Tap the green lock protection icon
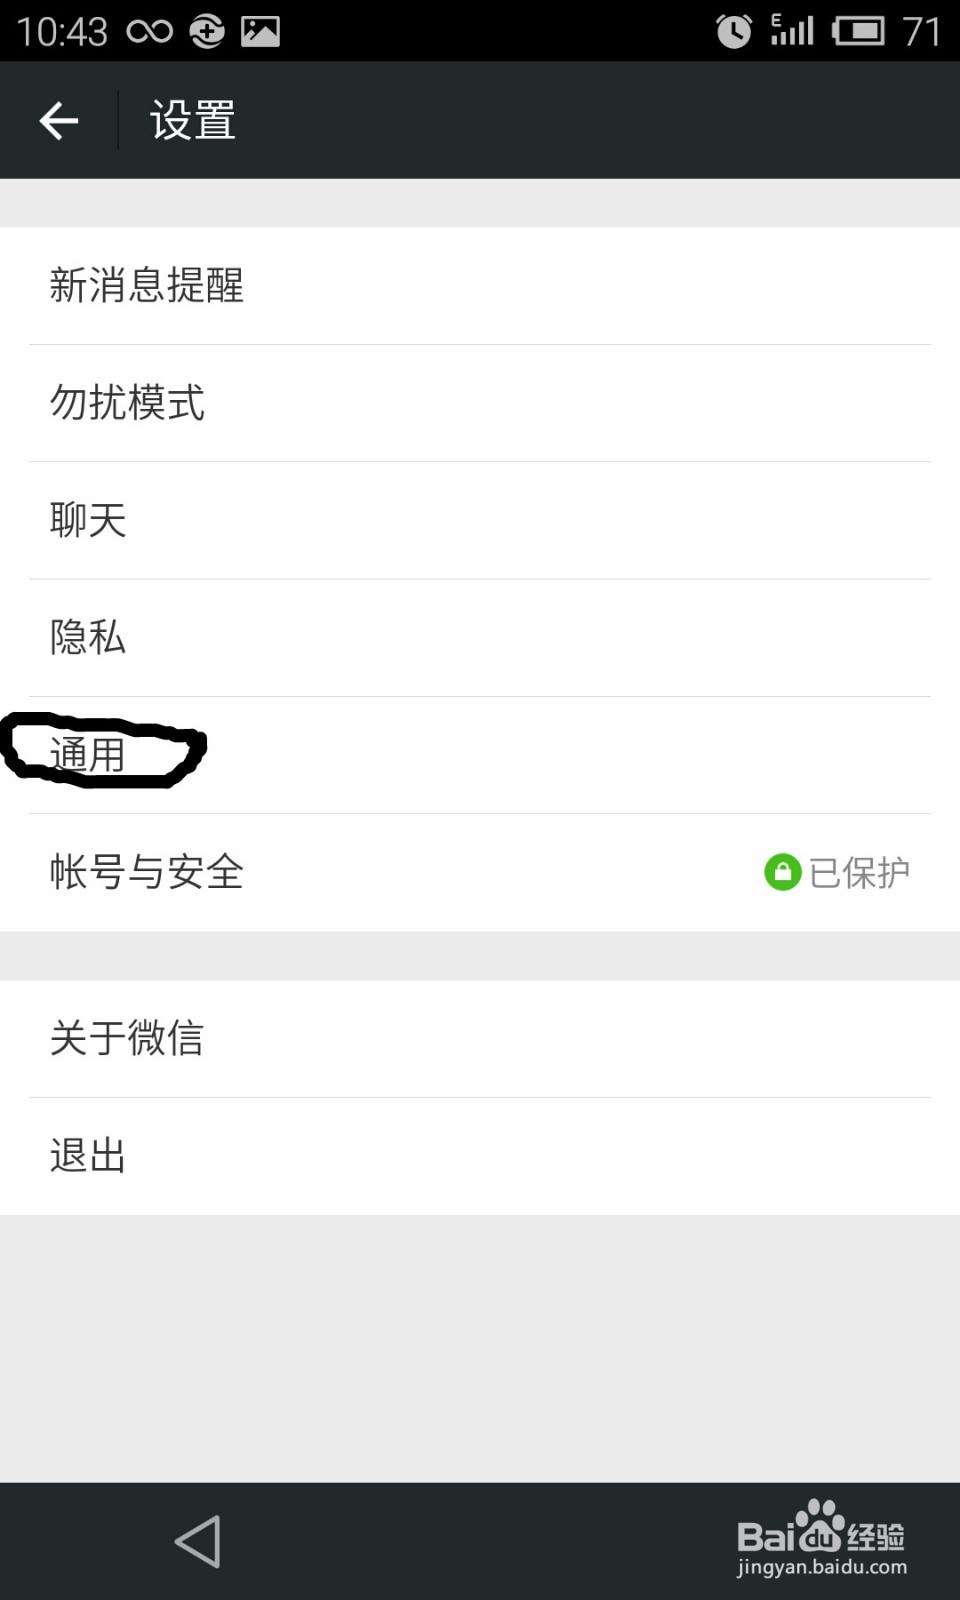Image resolution: width=960 pixels, height=1600 pixels. [x=783, y=872]
